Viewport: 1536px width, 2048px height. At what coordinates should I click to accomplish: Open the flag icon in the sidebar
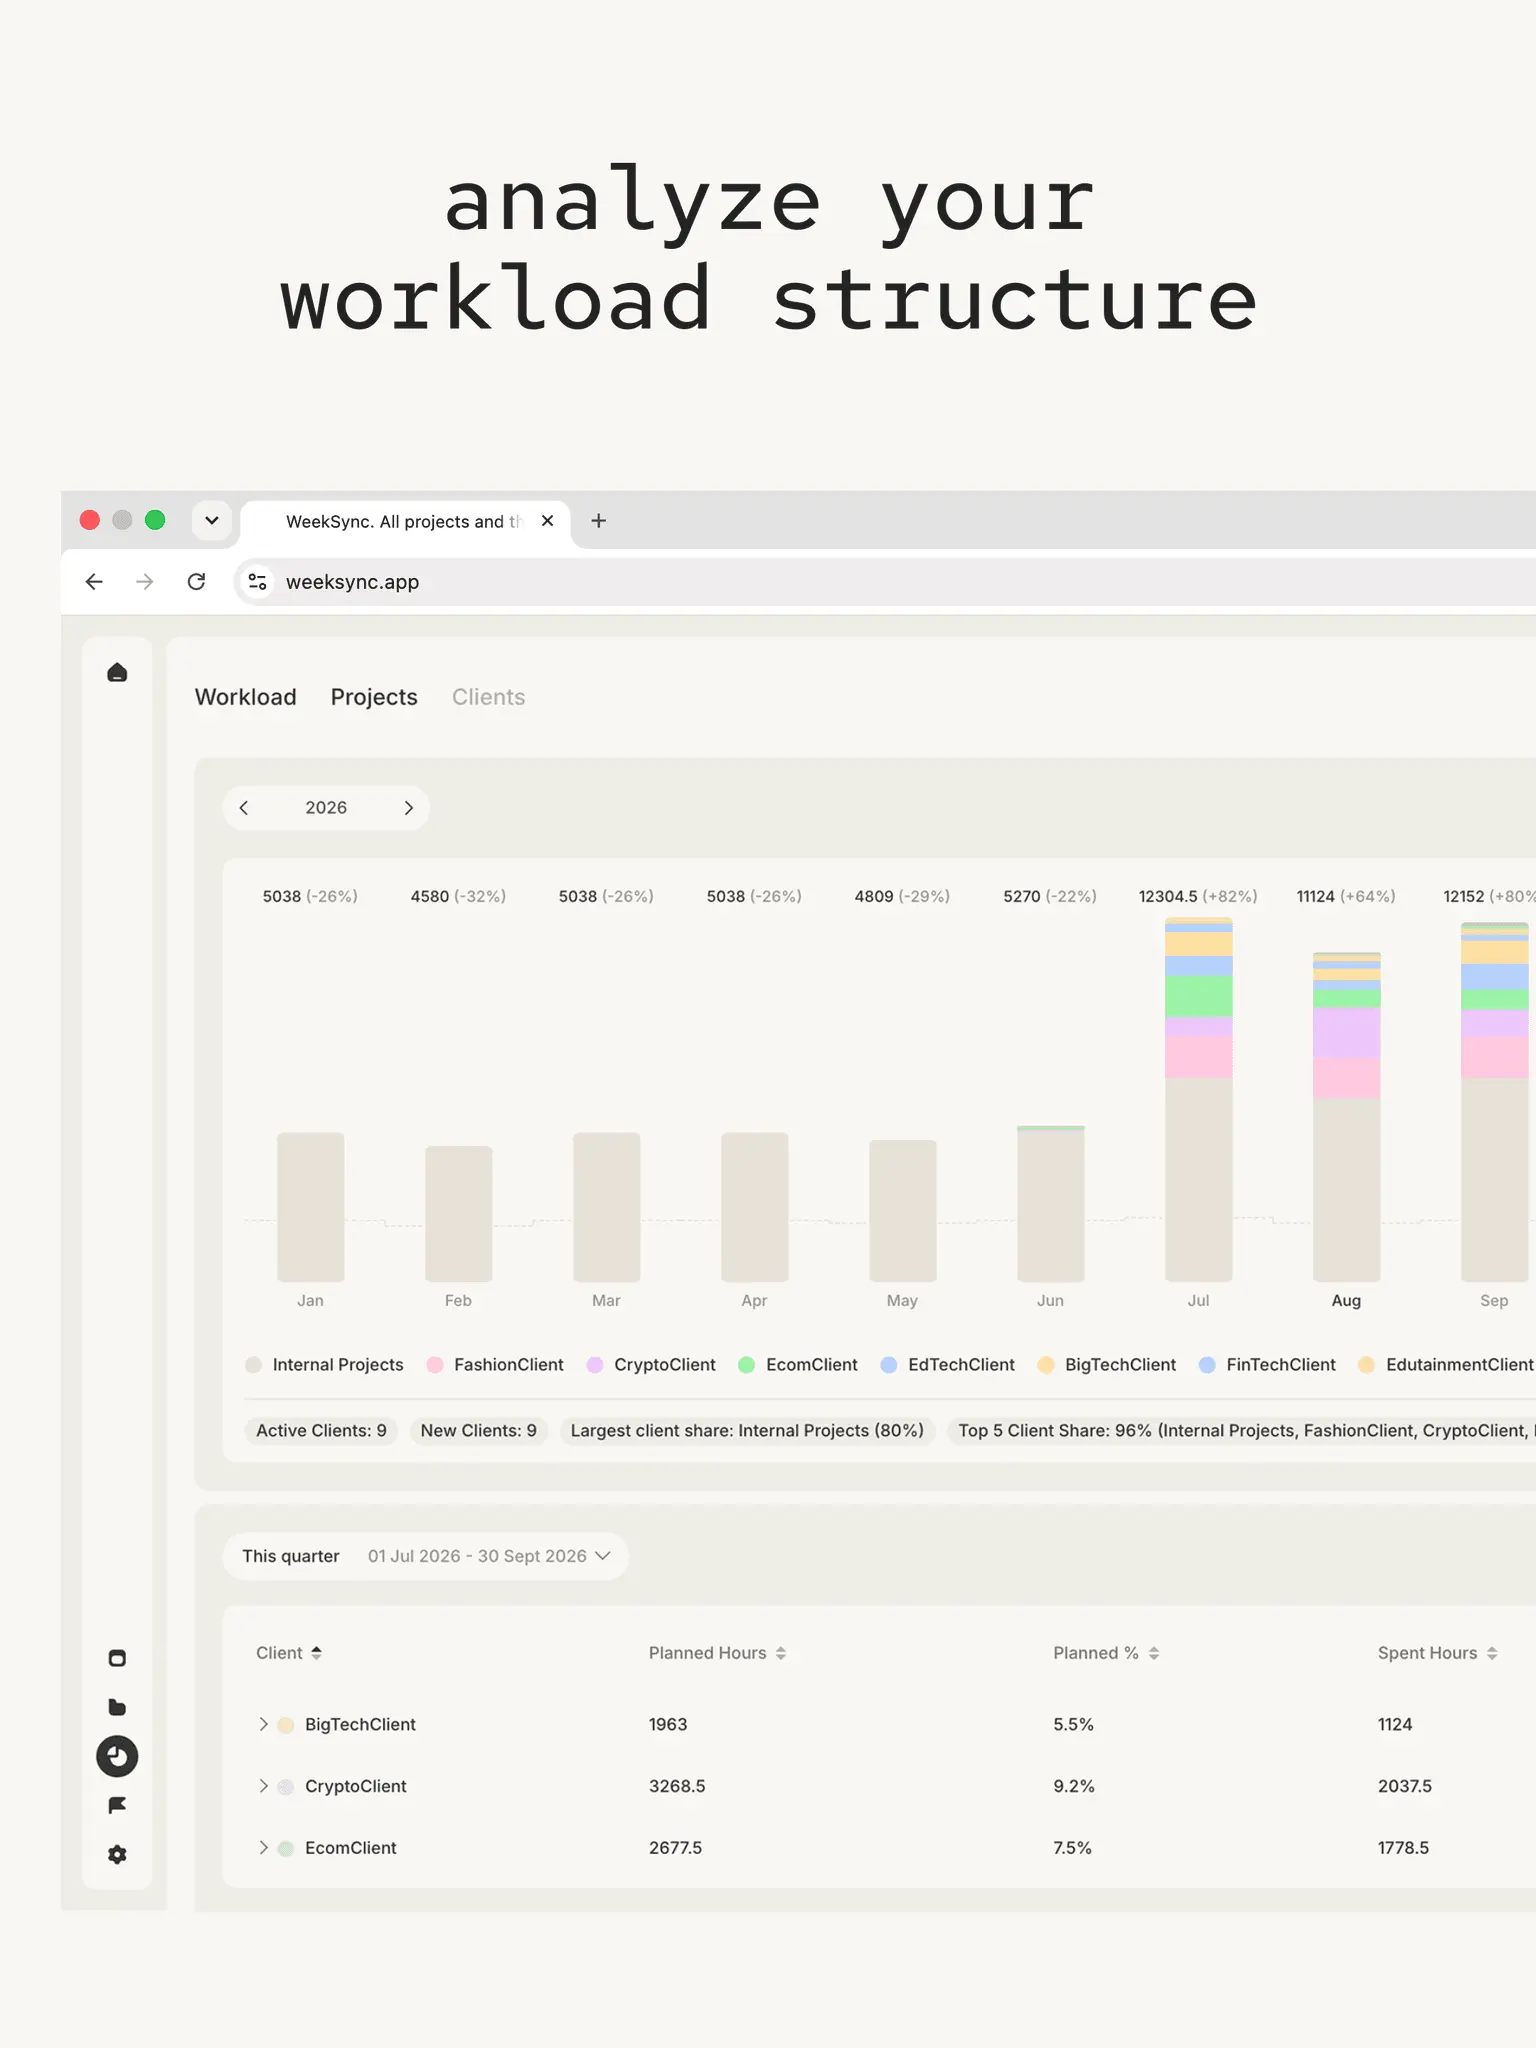pyautogui.click(x=117, y=1805)
